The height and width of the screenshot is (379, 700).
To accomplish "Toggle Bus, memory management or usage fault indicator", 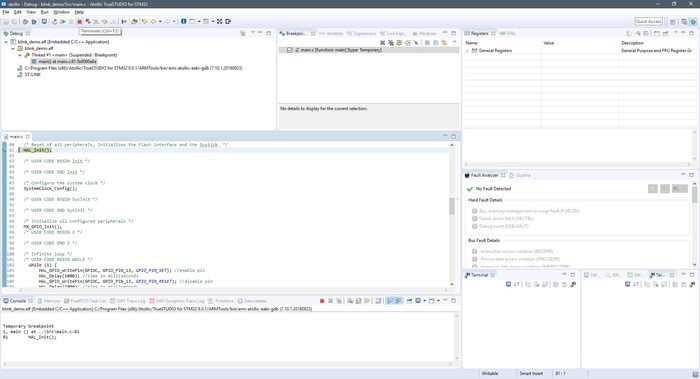I will point(475,211).
